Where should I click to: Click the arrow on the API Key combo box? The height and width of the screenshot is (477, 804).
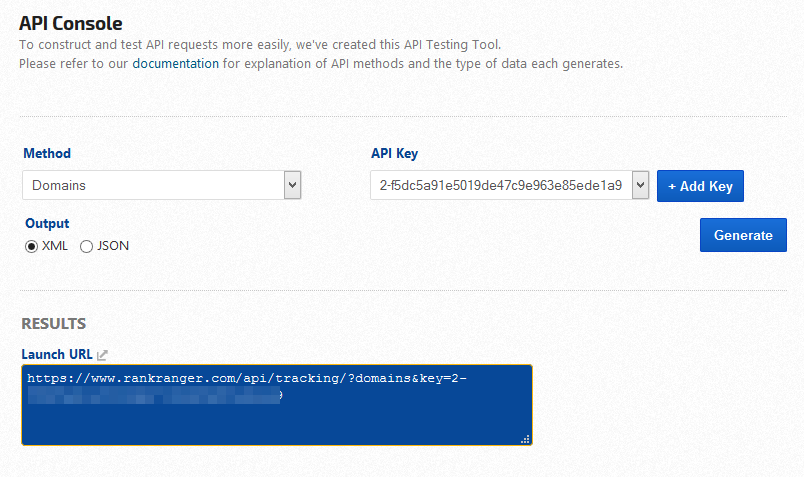tap(640, 185)
